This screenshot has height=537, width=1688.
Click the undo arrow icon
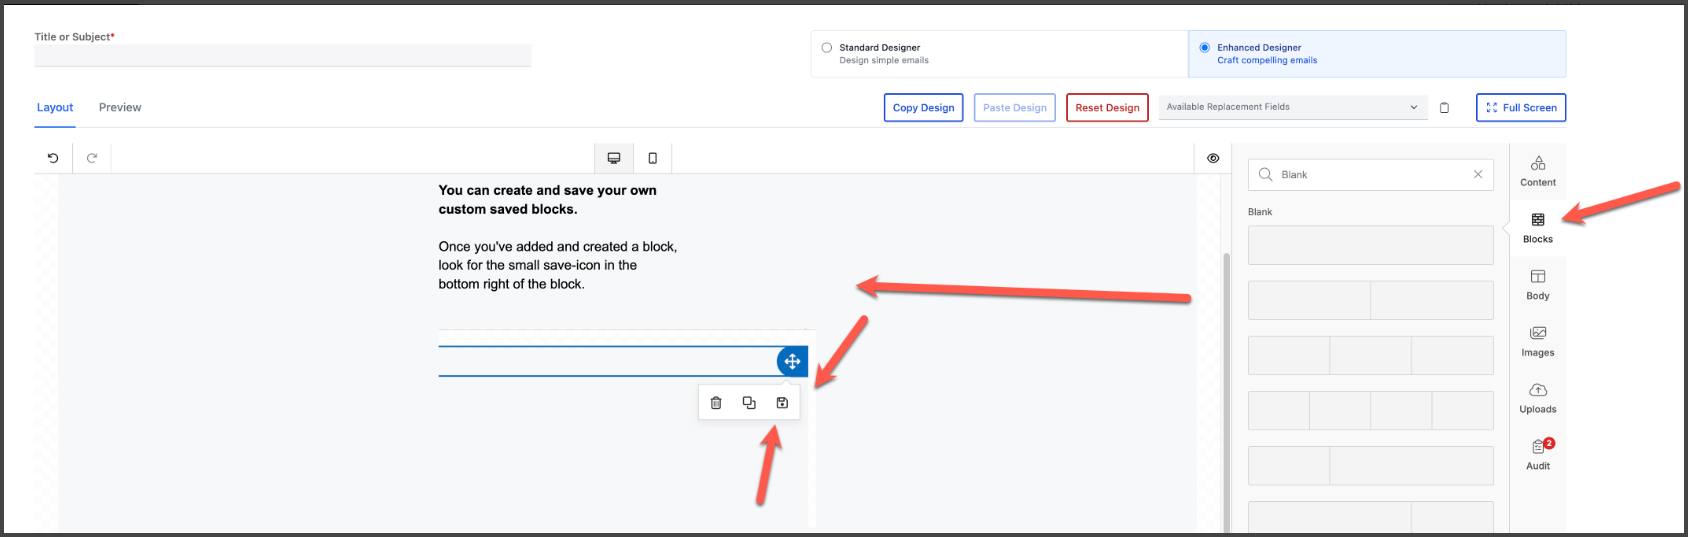click(53, 158)
